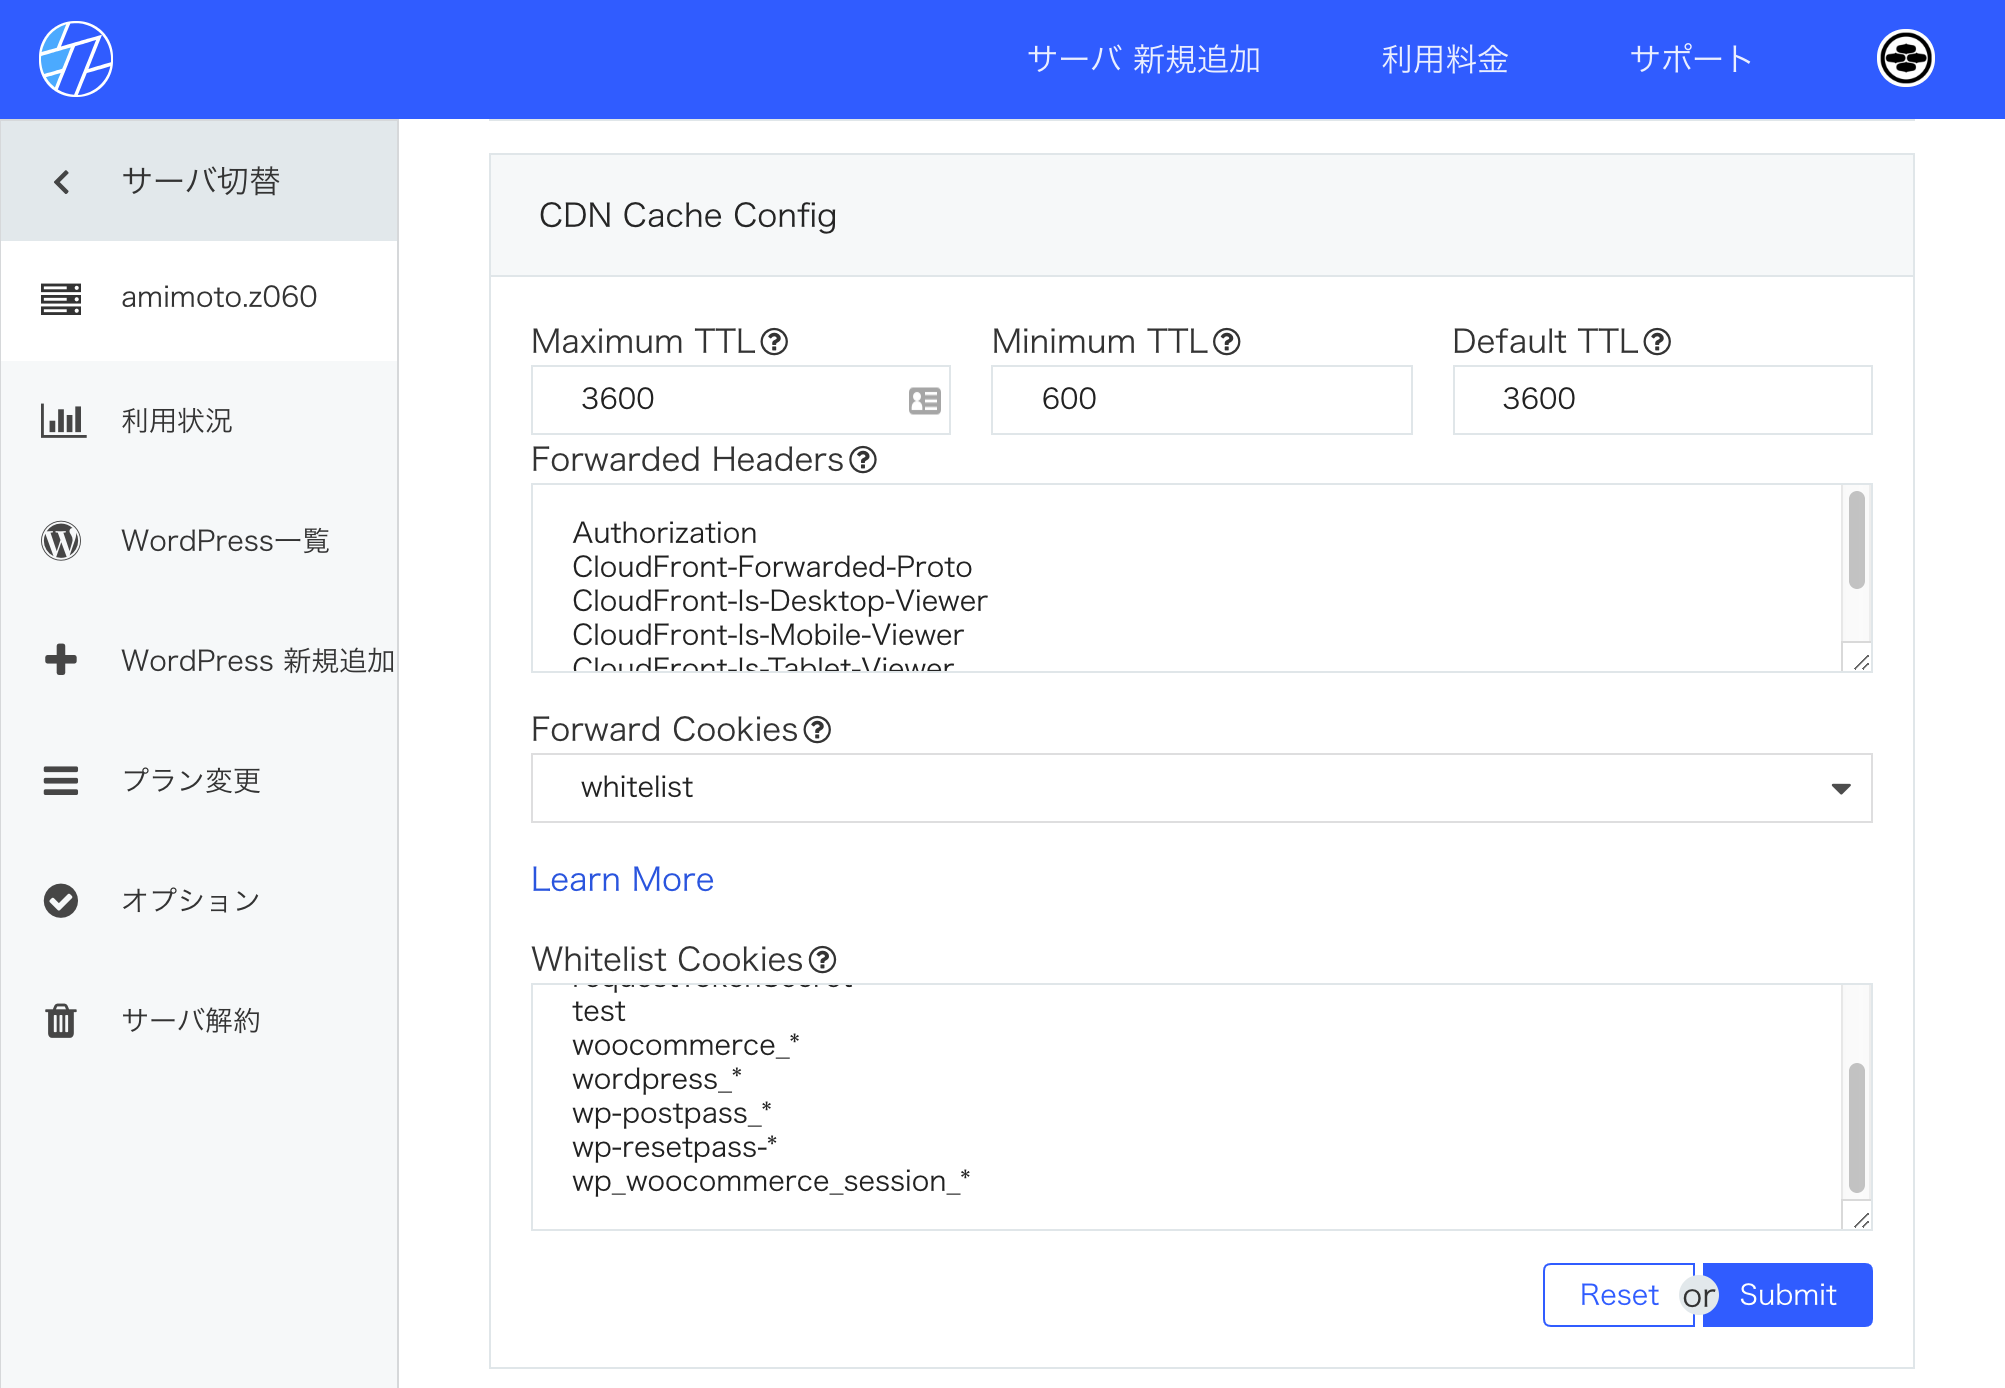Open the Forward Cookies whitelist dropdown
This screenshot has height=1388, width=2005.
coord(1201,788)
